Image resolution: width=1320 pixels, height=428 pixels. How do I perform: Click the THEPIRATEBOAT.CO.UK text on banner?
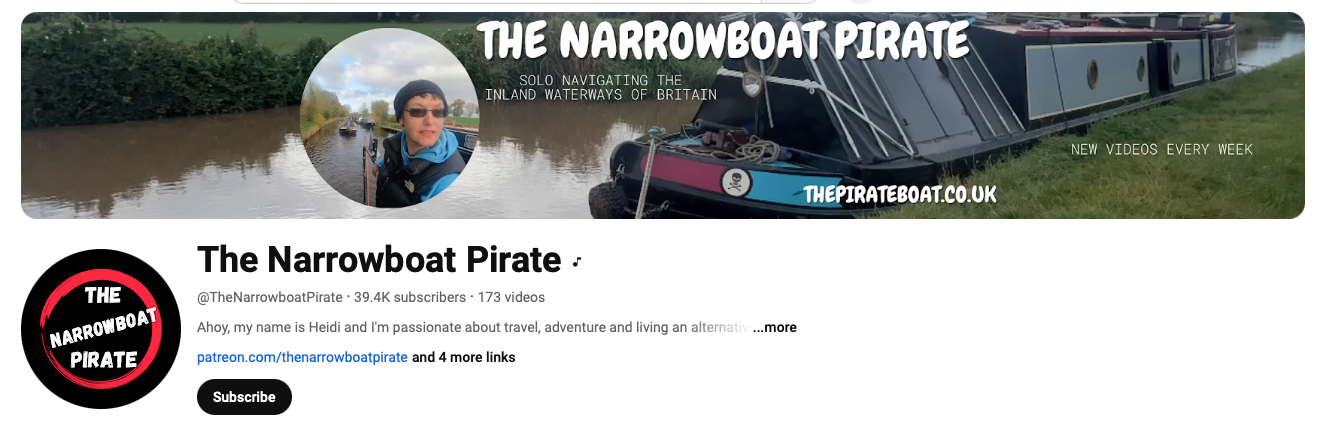(900, 194)
